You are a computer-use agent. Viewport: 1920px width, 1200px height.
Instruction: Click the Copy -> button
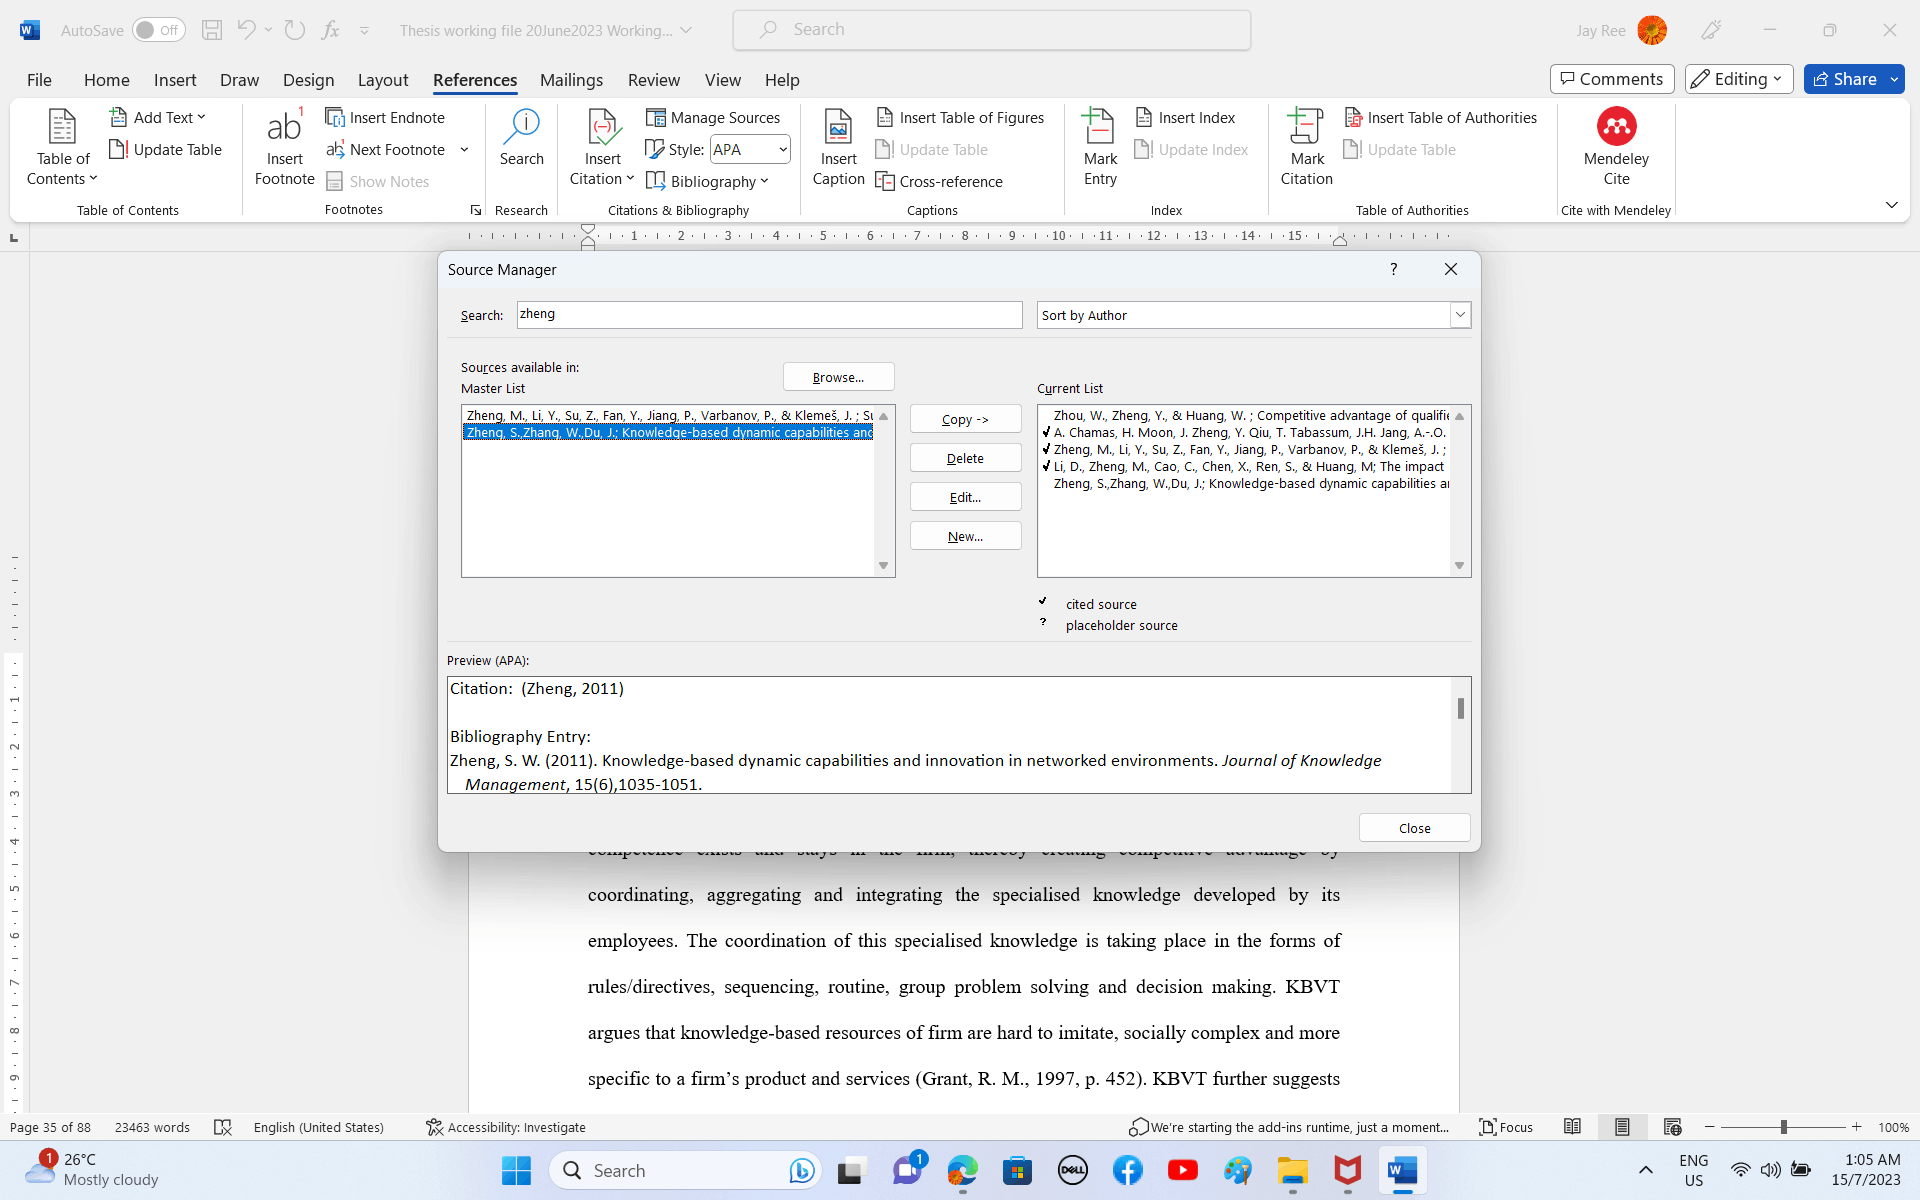click(x=965, y=419)
